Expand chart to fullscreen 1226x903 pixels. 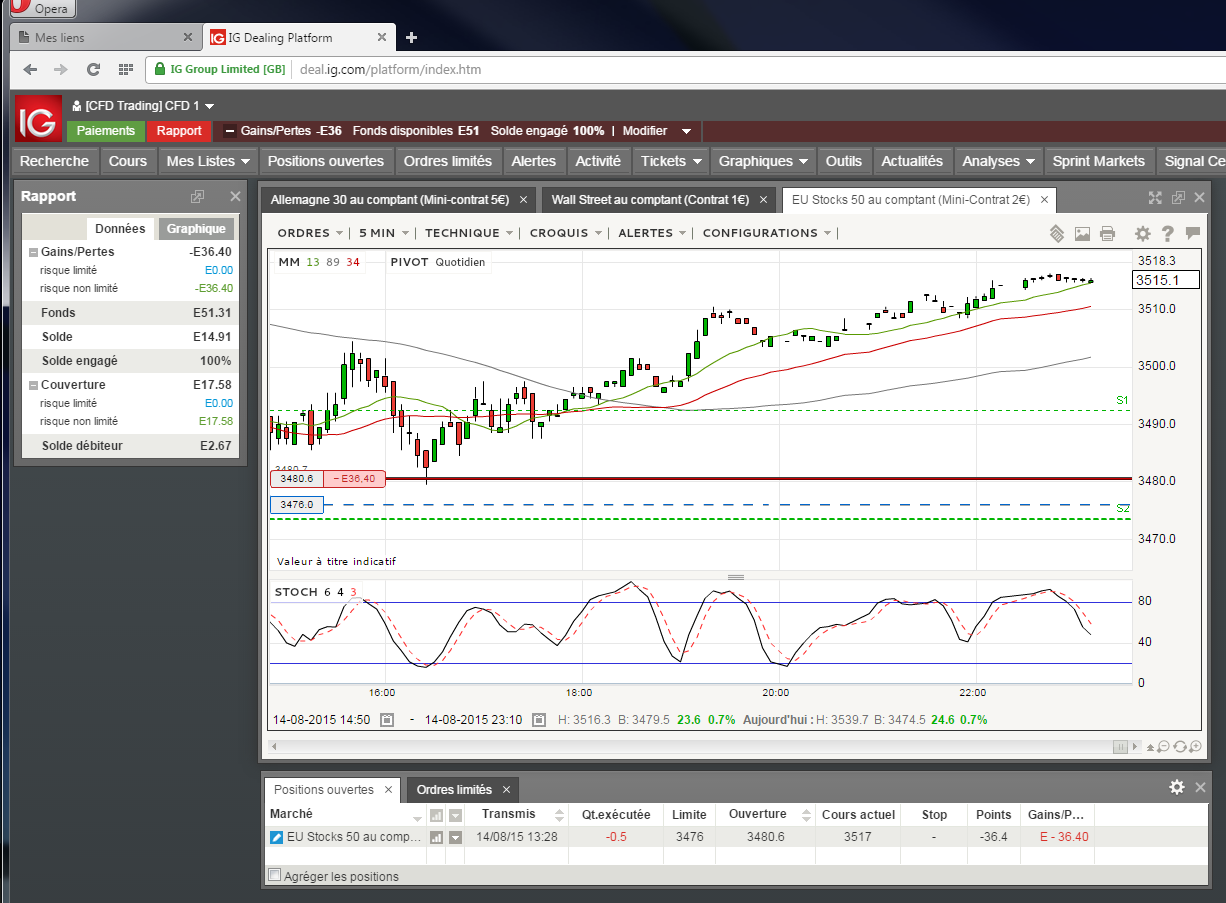pyautogui.click(x=1155, y=198)
